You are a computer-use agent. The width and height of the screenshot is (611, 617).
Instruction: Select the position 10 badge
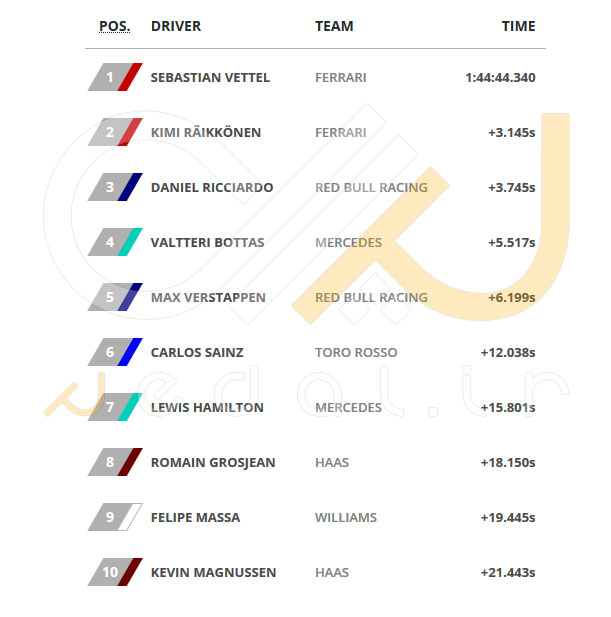tap(115, 572)
